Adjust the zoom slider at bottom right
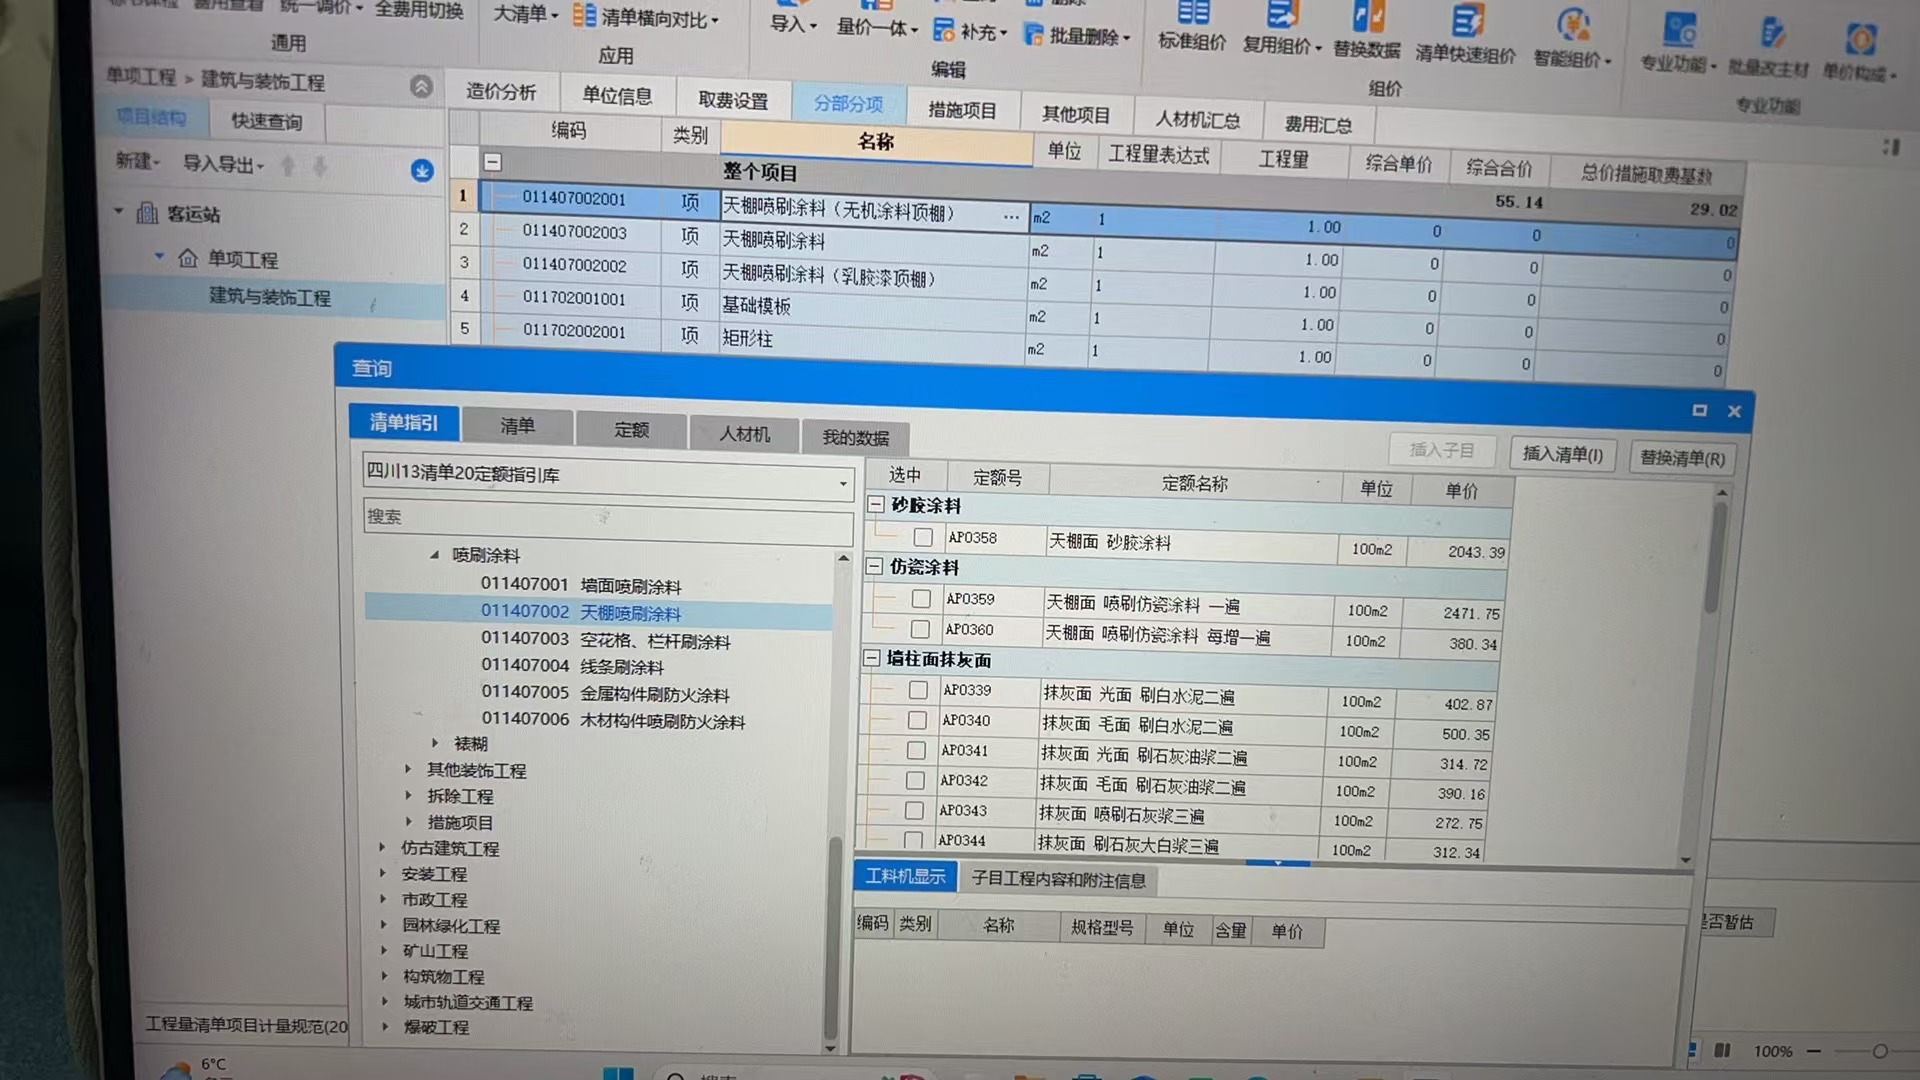The height and width of the screenshot is (1080, 1920). click(1880, 1052)
